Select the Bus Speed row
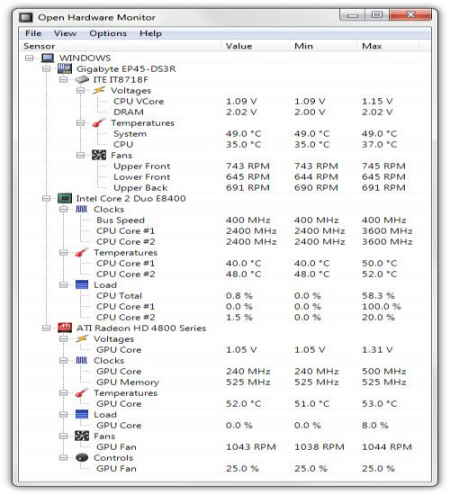The height and width of the screenshot is (495, 450). click(225, 220)
